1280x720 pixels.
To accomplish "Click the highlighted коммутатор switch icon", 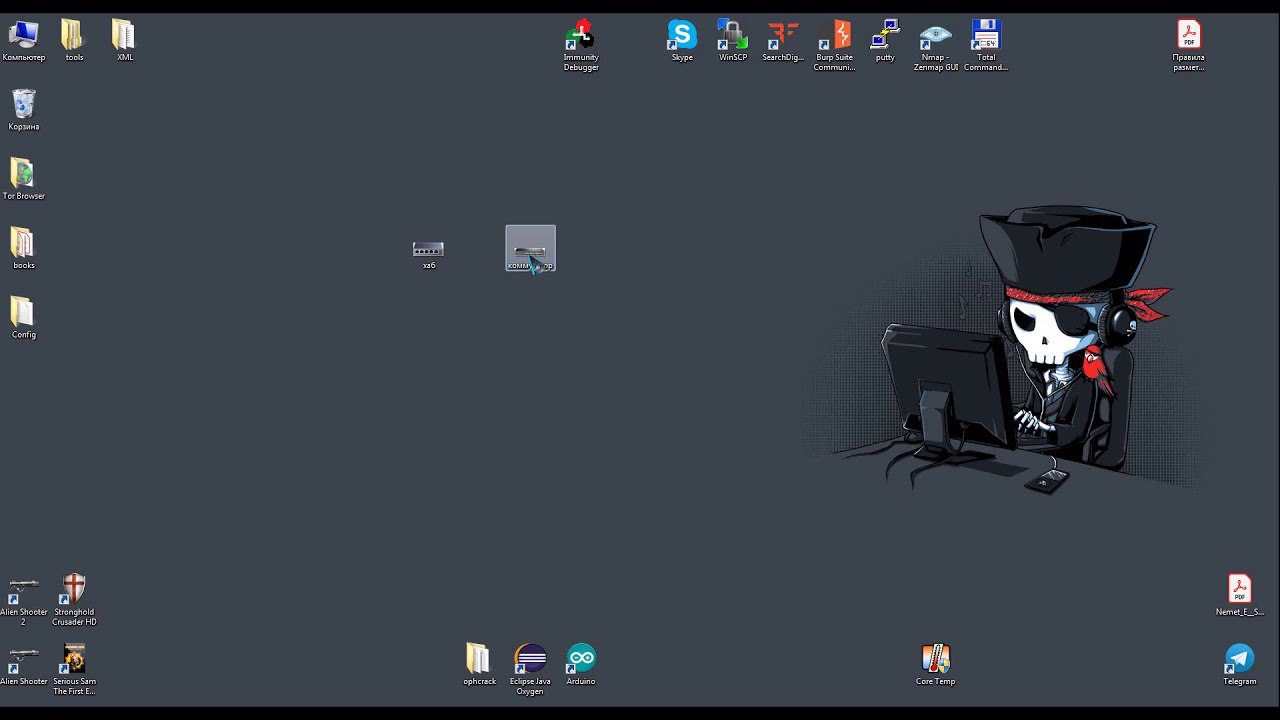I will 530,248.
